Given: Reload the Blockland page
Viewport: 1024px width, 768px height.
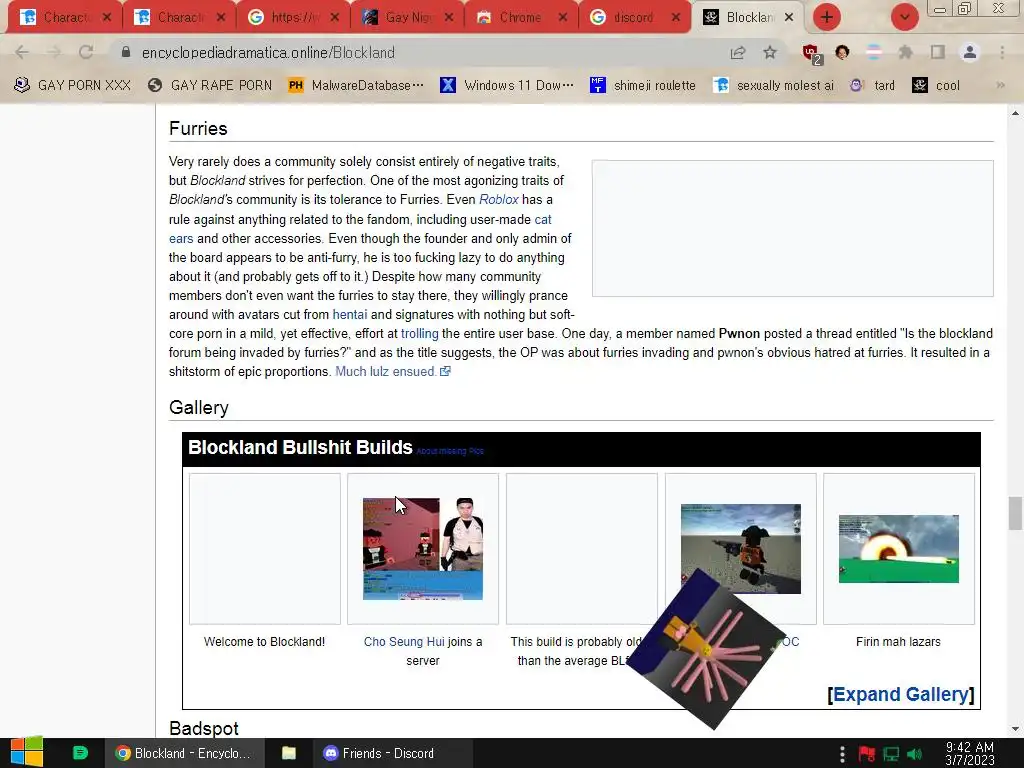Looking at the screenshot, I should (86, 52).
